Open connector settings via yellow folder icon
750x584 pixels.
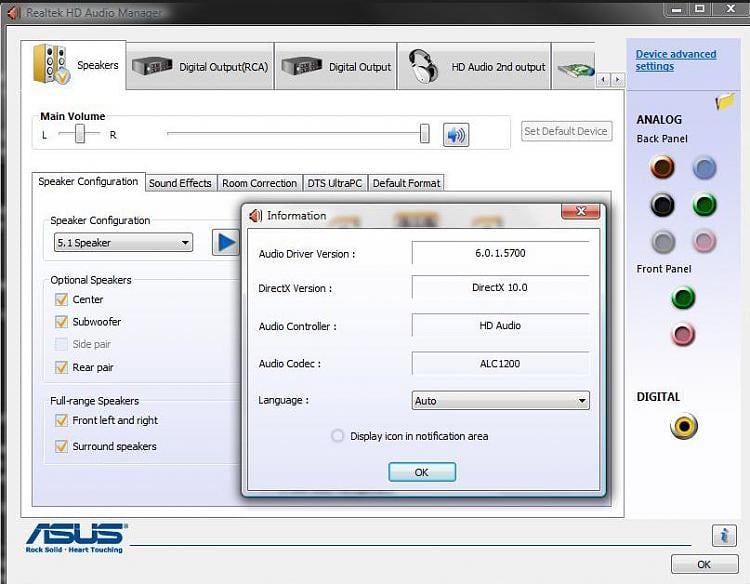pyautogui.click(x=725, y=101)
